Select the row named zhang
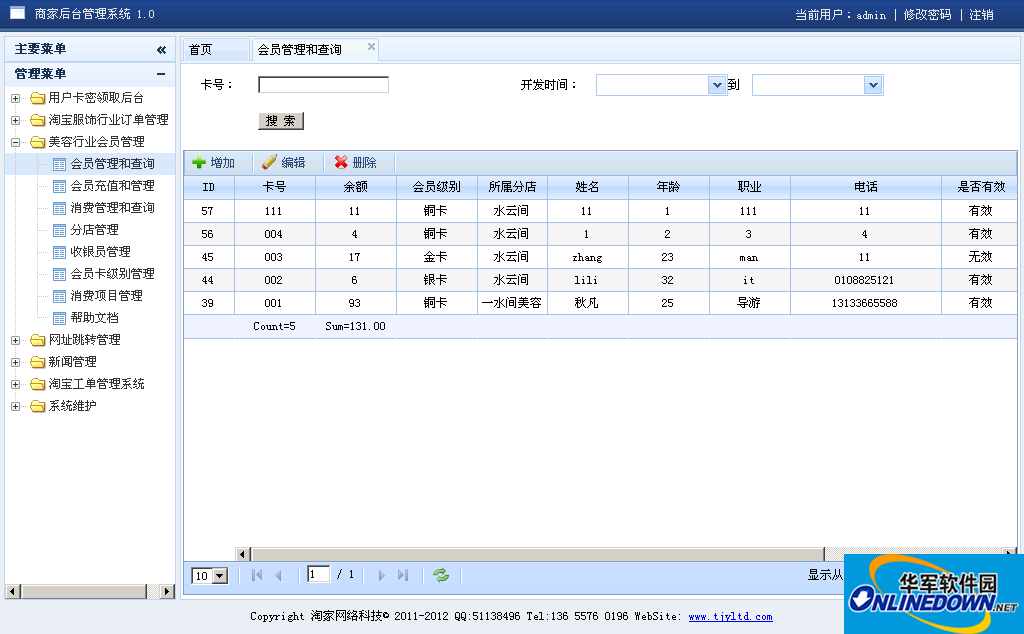Viewport: 1024px width, 634px height. point(600,257)
